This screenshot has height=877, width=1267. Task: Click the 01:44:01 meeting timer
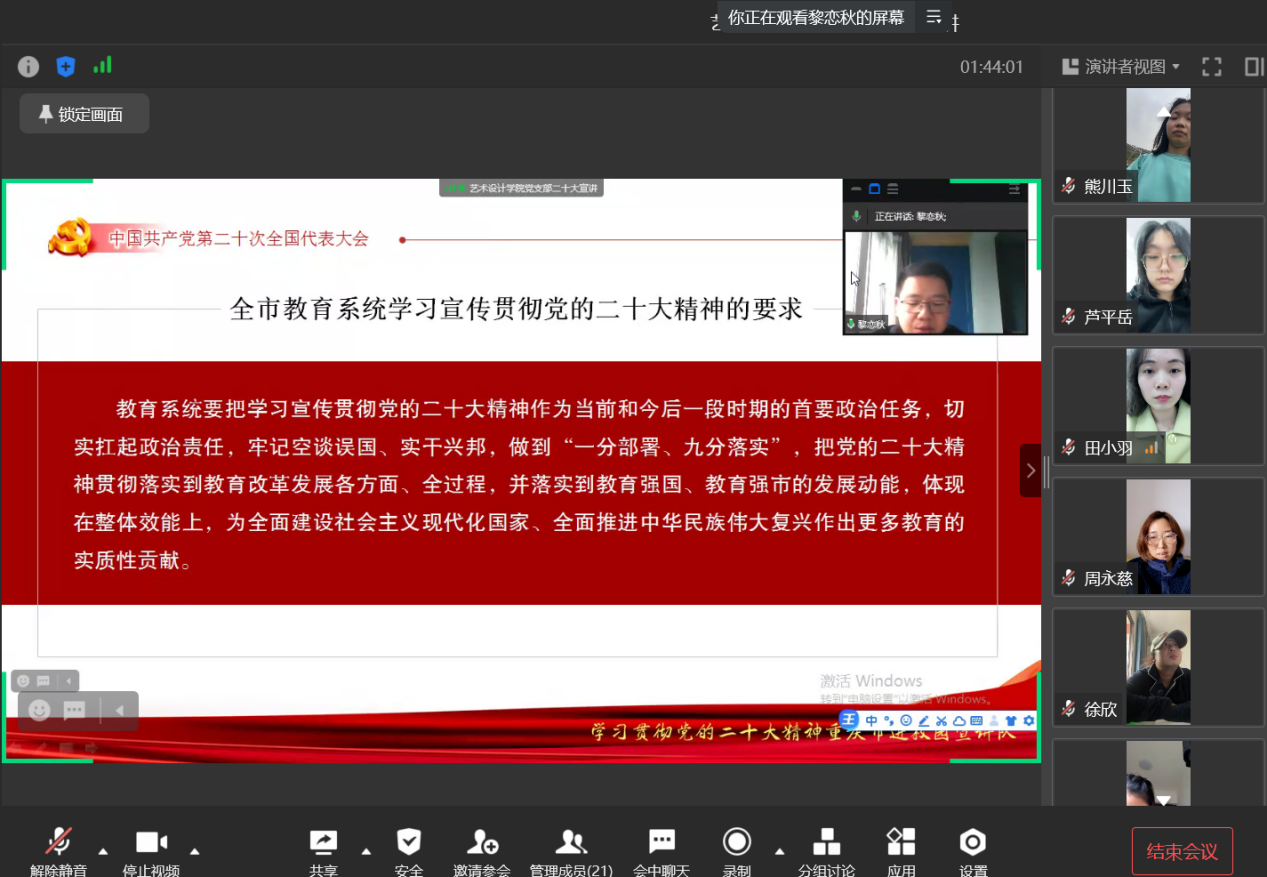tap(992, 67)
